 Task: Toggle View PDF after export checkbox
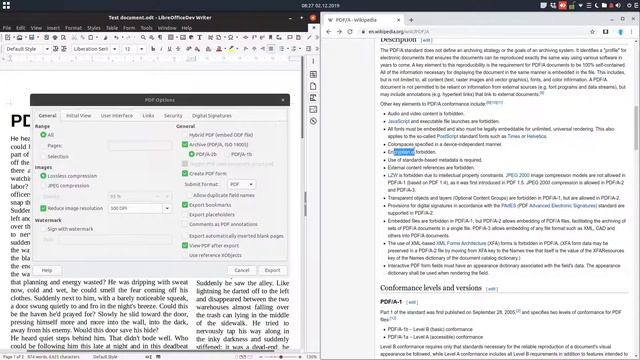pos(185,246)
